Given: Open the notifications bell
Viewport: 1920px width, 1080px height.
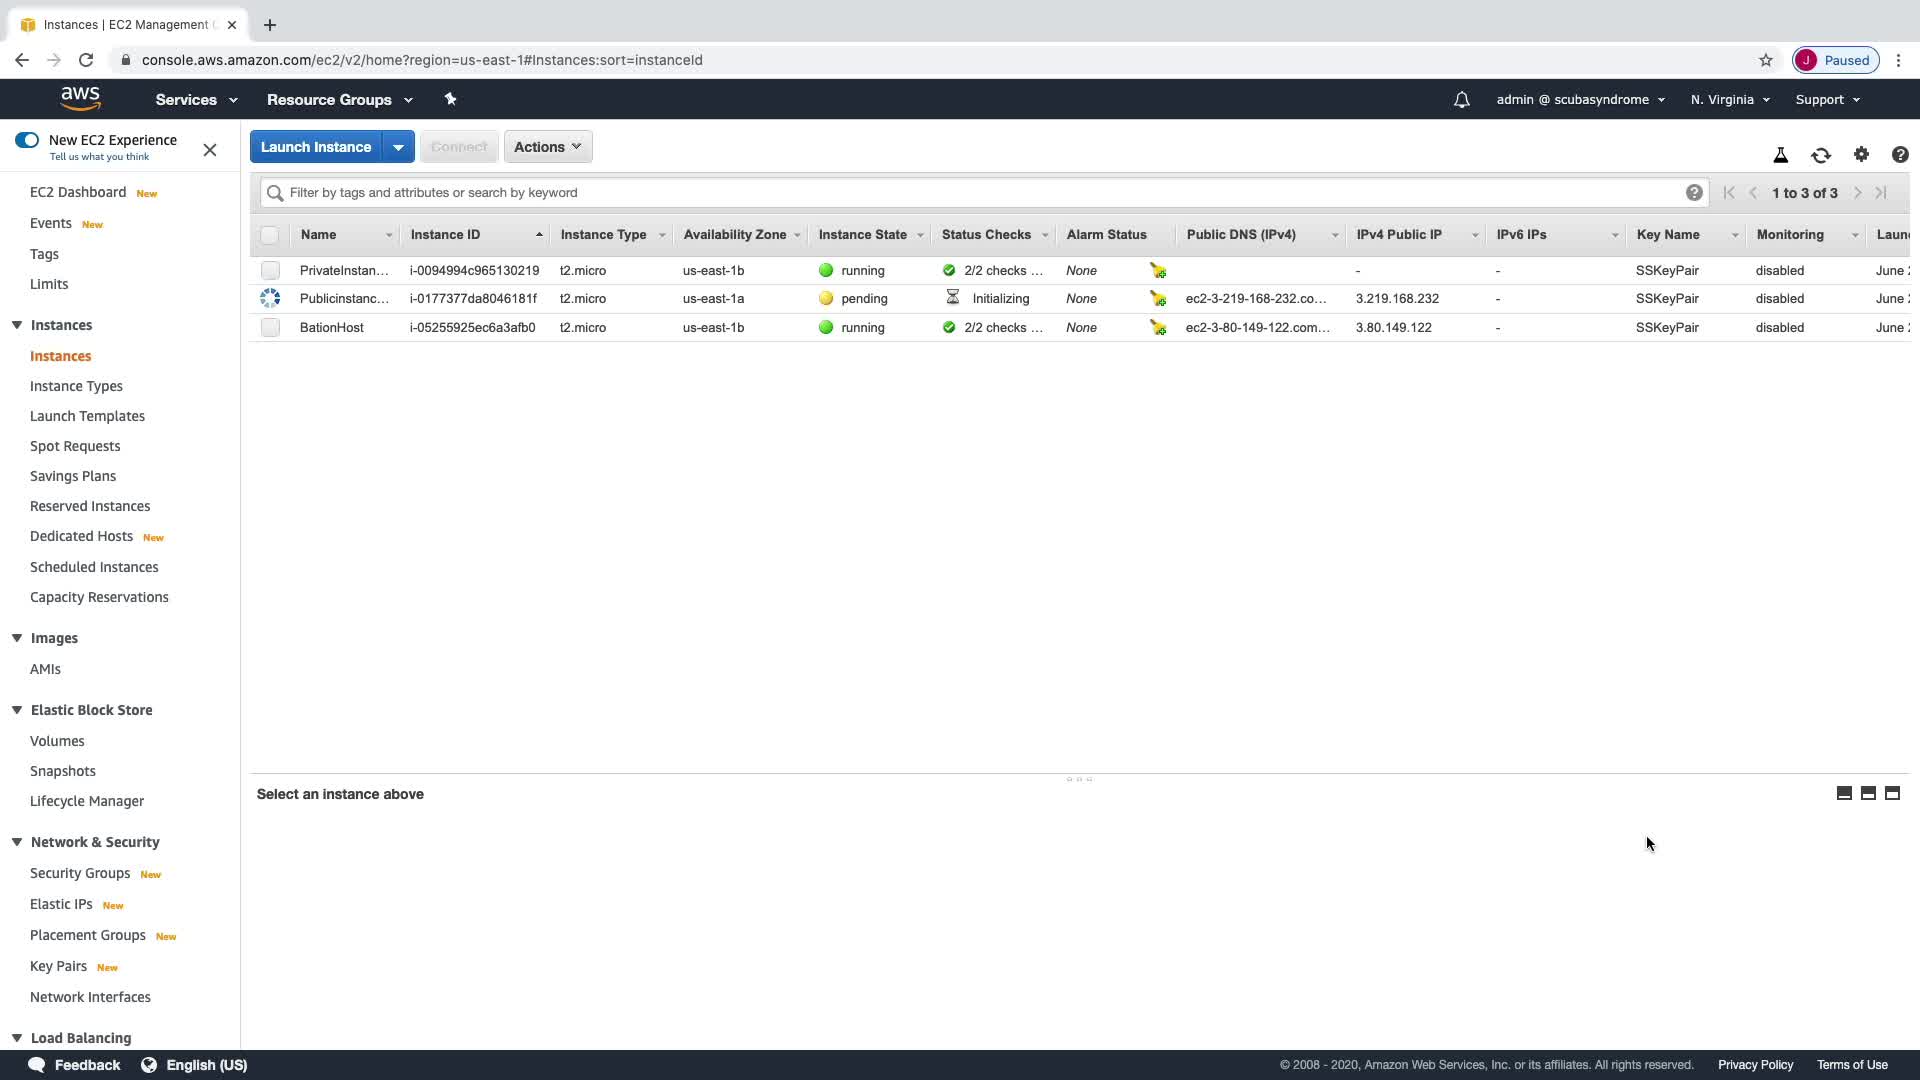Looking at the screenshot, I should pos(1461,100).
